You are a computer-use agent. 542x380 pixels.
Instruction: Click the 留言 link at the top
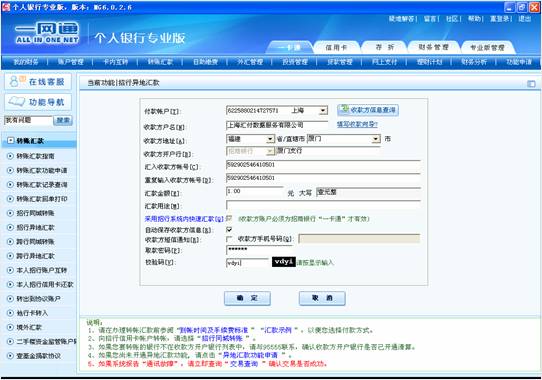tap(430, 19)
